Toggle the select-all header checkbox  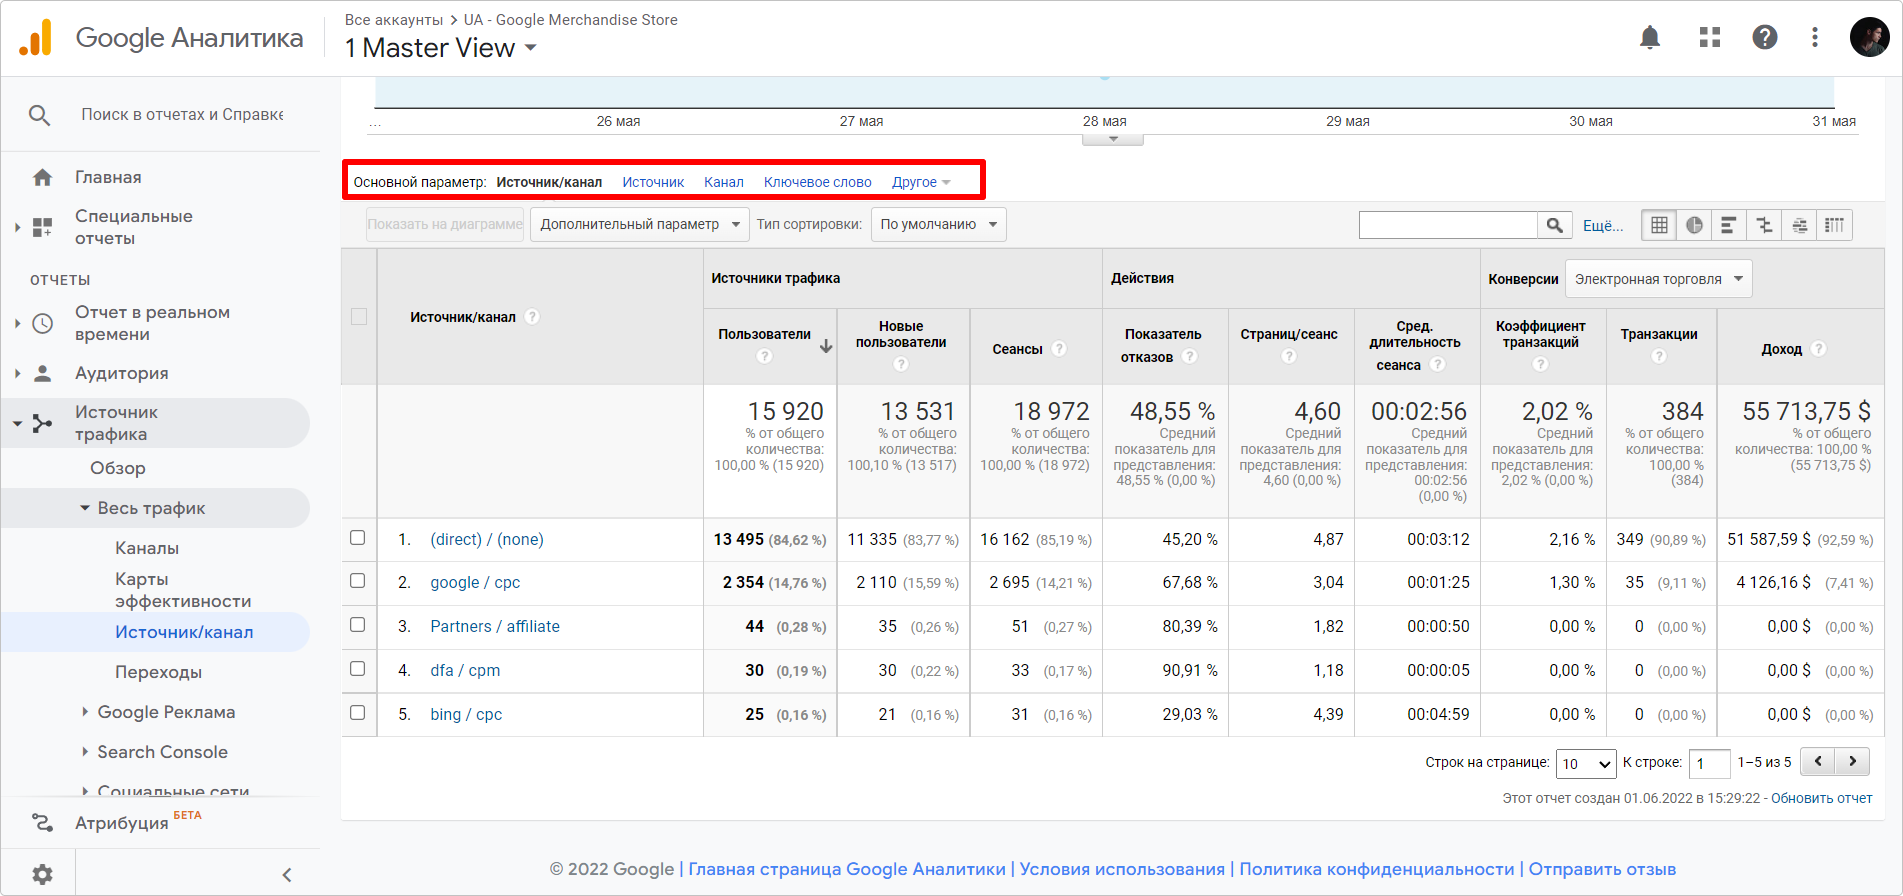pyautogui.click(x=359, y=317)
